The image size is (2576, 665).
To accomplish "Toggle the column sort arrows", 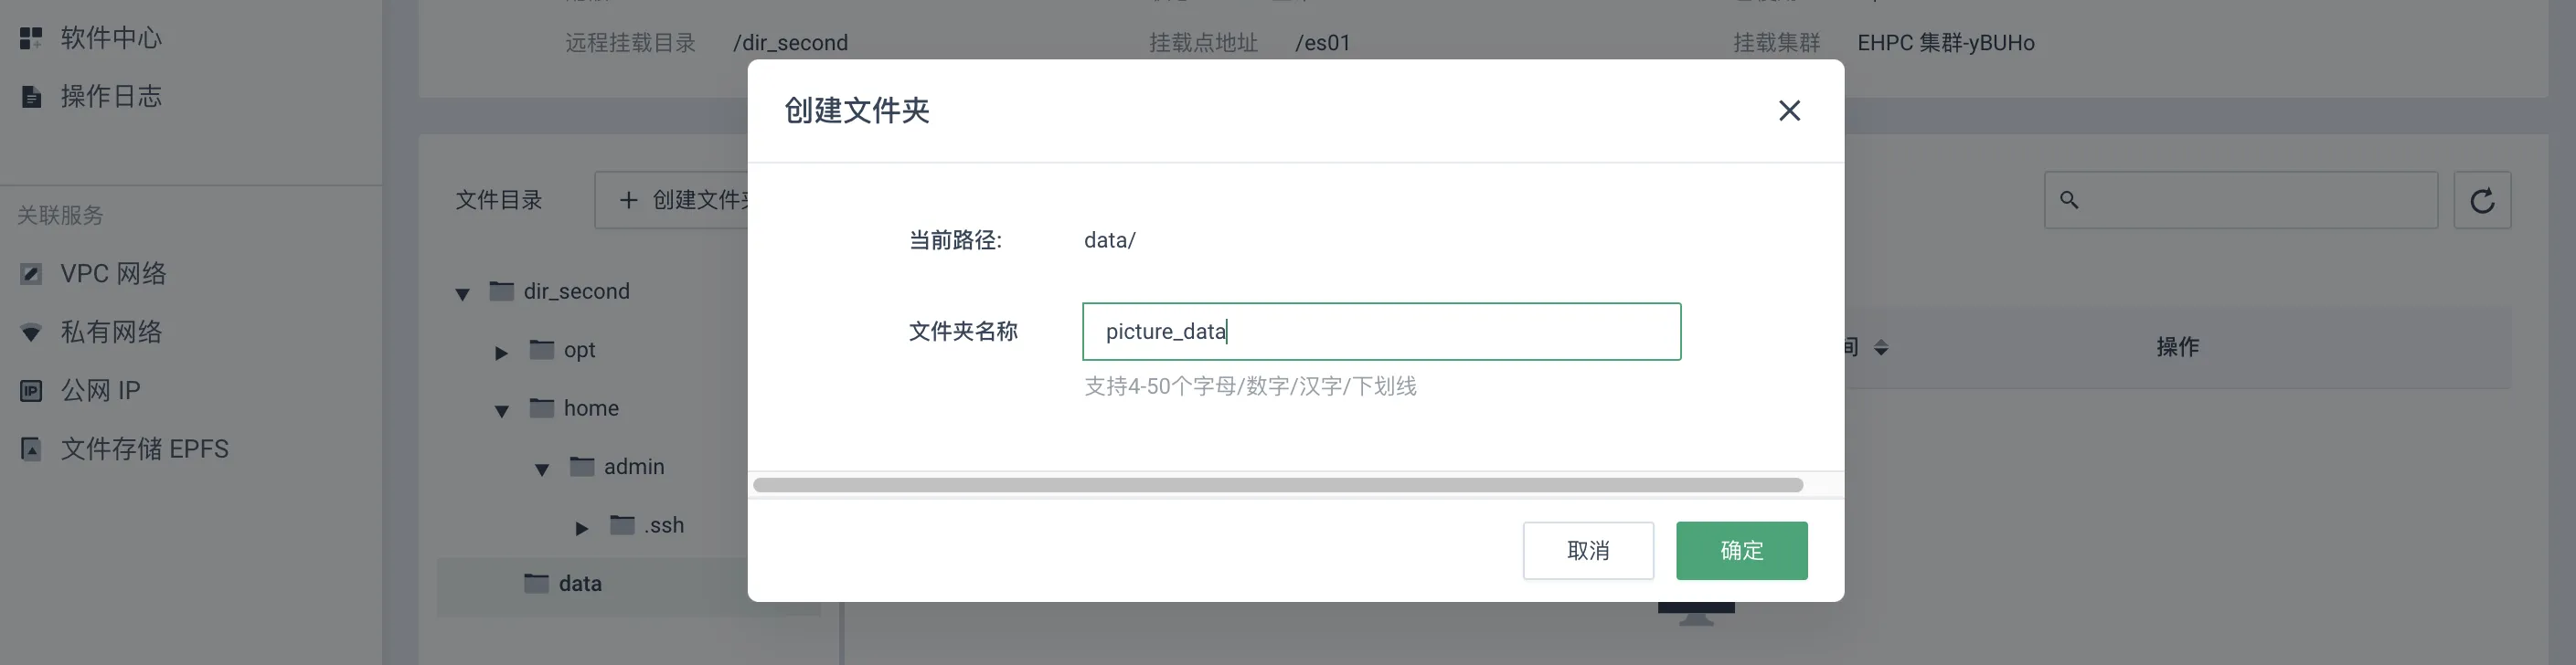I will click(1881, 347).
